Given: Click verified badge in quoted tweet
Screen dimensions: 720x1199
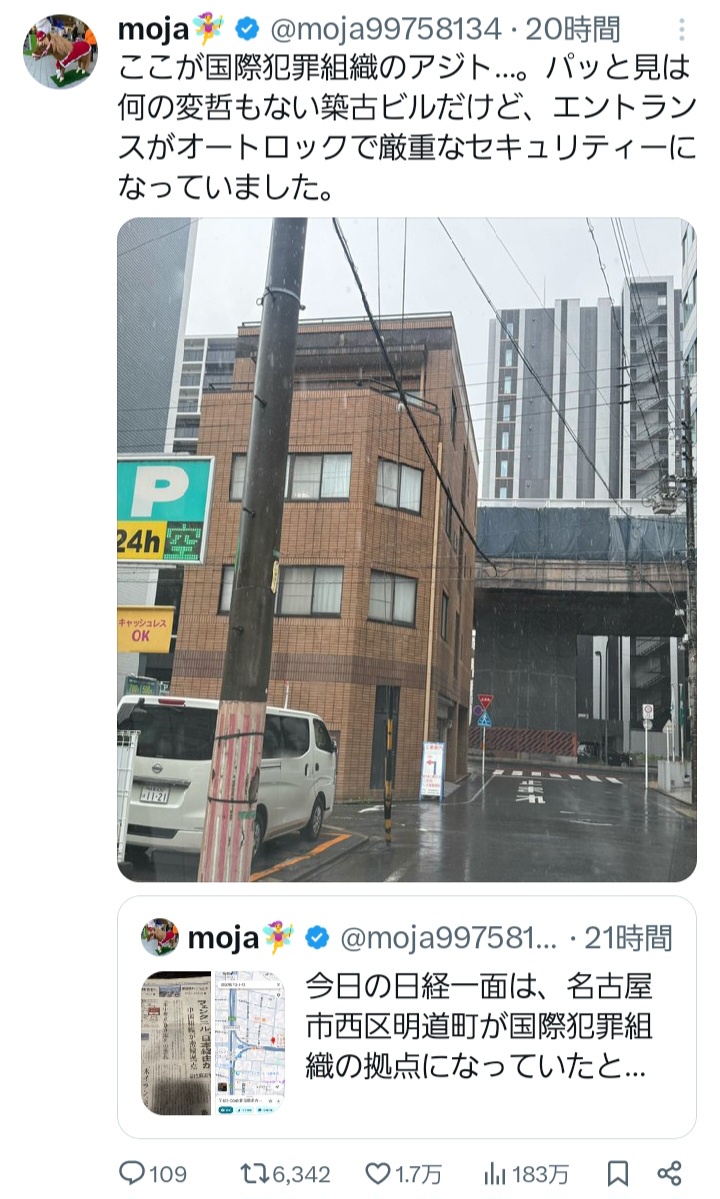Looking at the screenshot, I should (x=316, y=937).
